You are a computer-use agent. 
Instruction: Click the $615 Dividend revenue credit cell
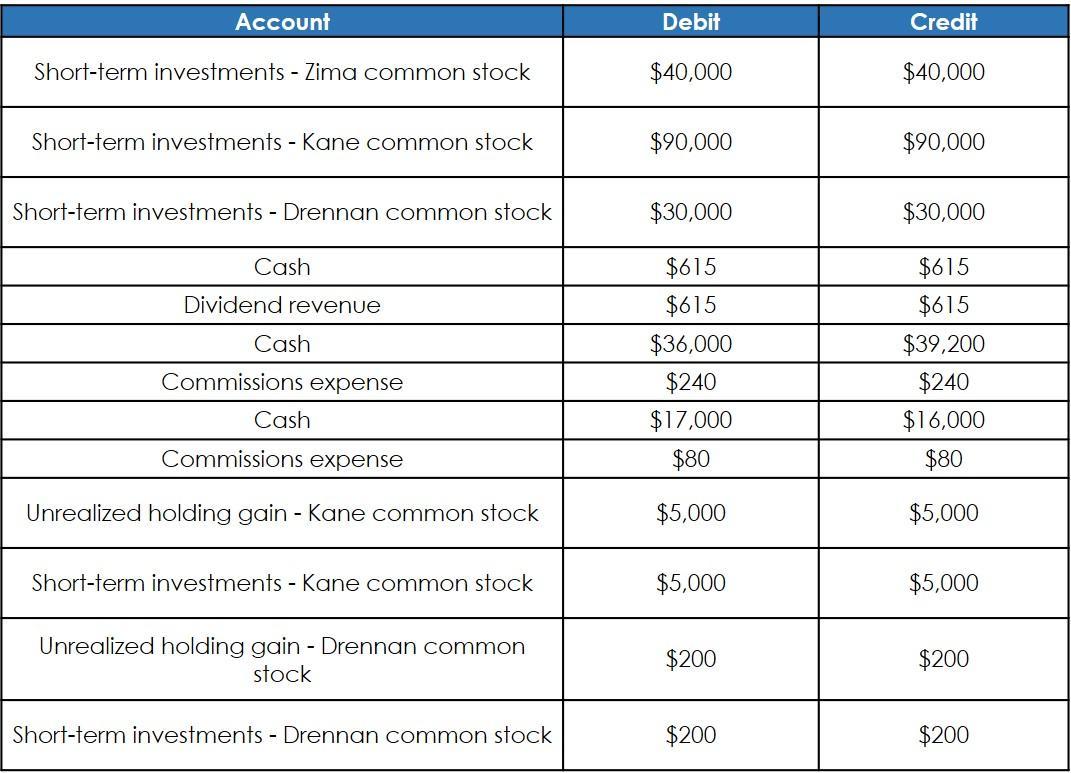pos(943,305)
